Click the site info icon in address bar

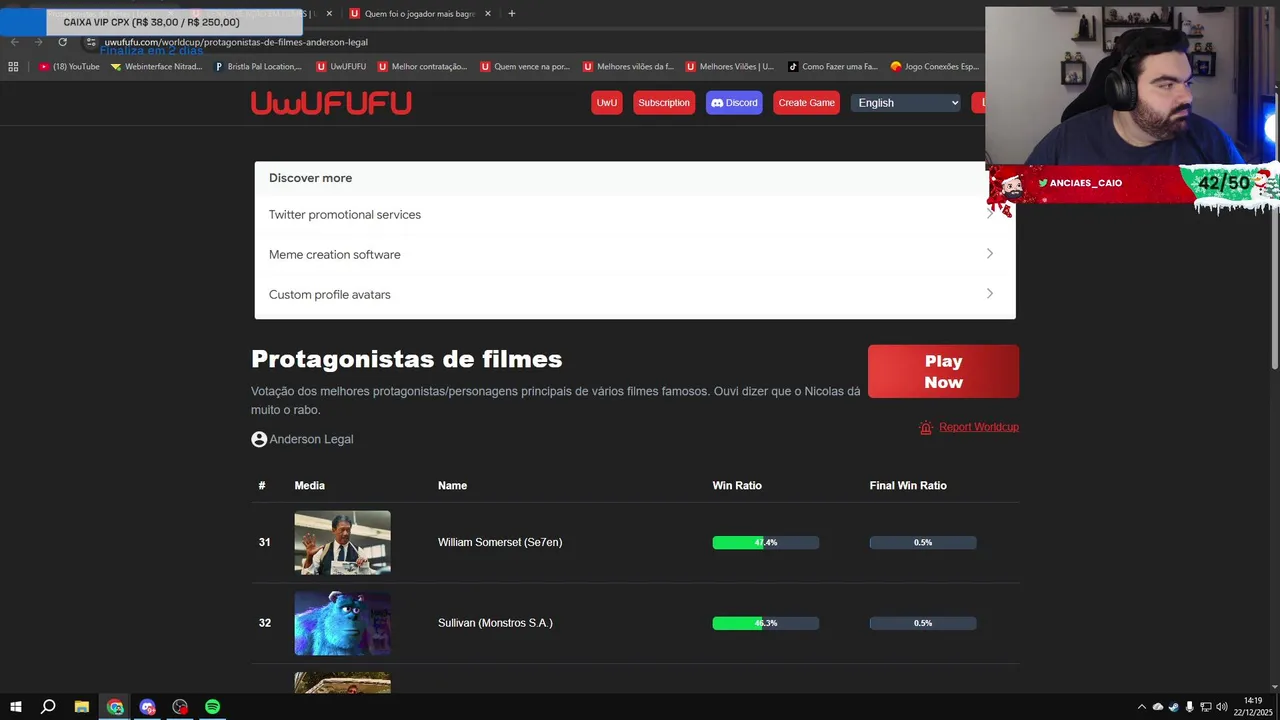click(91, 42)
